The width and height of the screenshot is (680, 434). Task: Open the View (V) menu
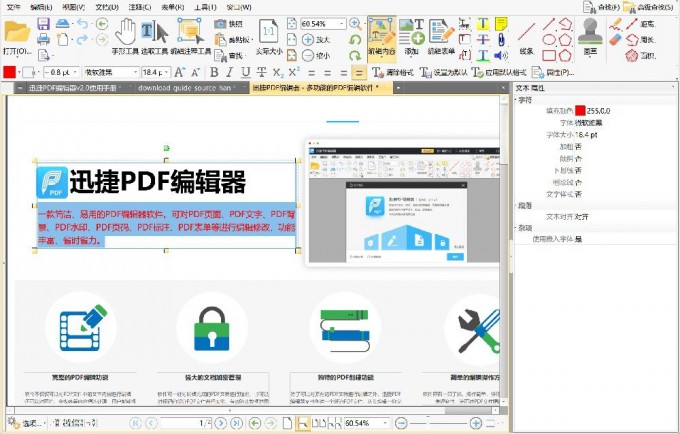(73, 7)
